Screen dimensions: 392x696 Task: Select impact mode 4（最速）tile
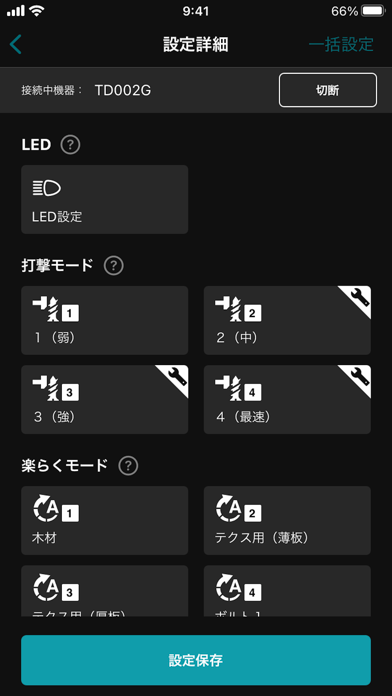tap(287, 400)
